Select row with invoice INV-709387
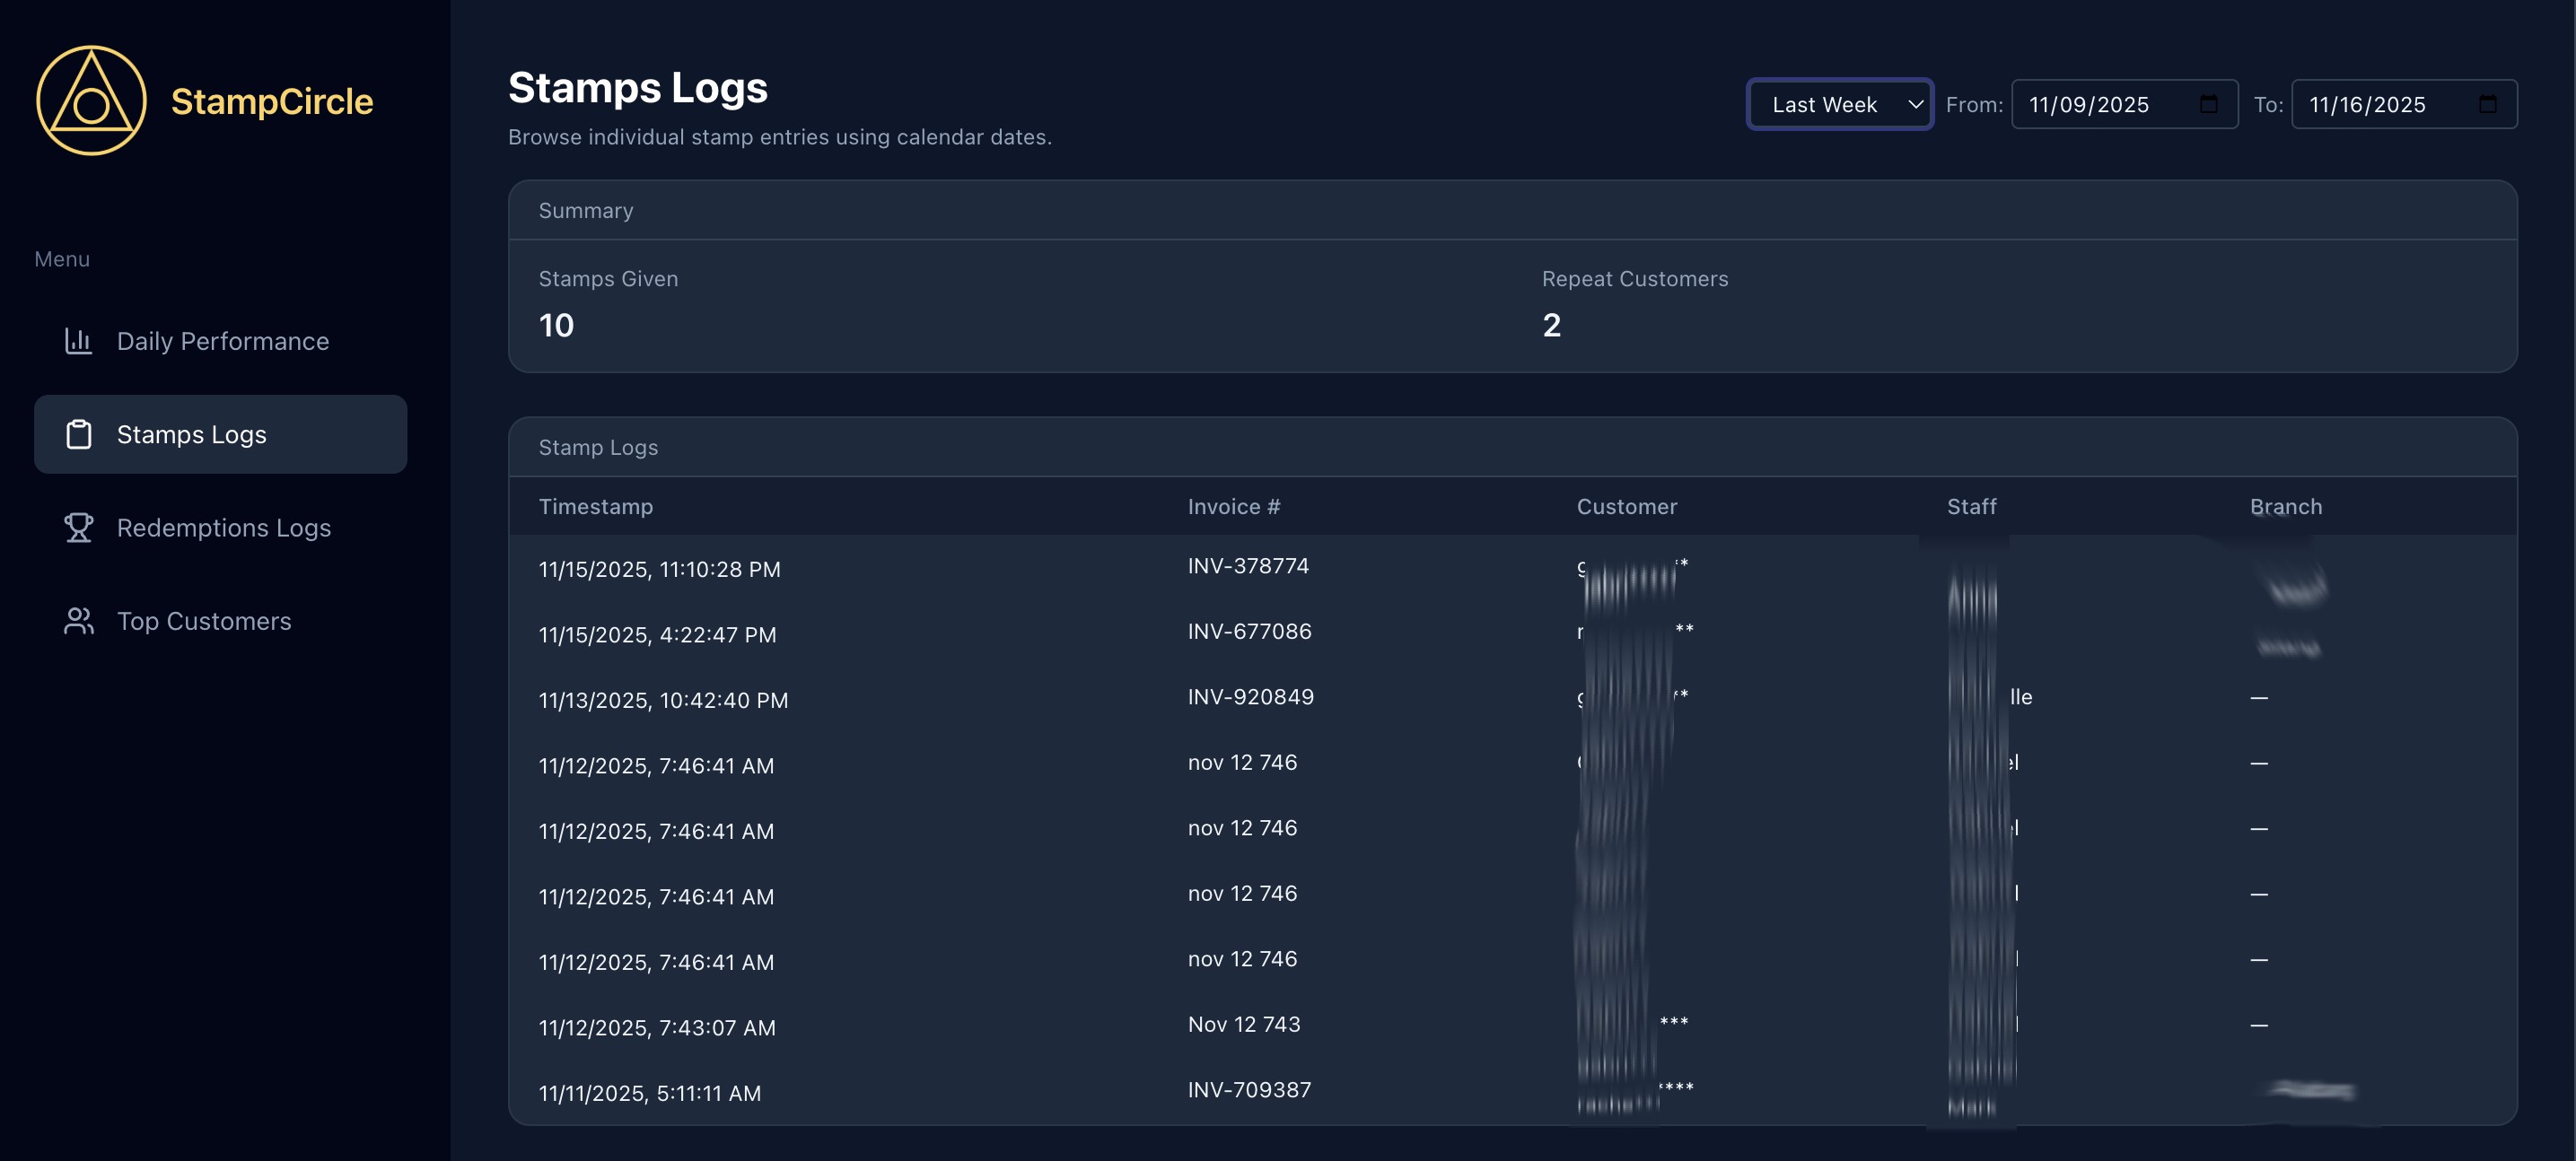This screenshot has height=1161, width=2576. click(1248, 1090)
